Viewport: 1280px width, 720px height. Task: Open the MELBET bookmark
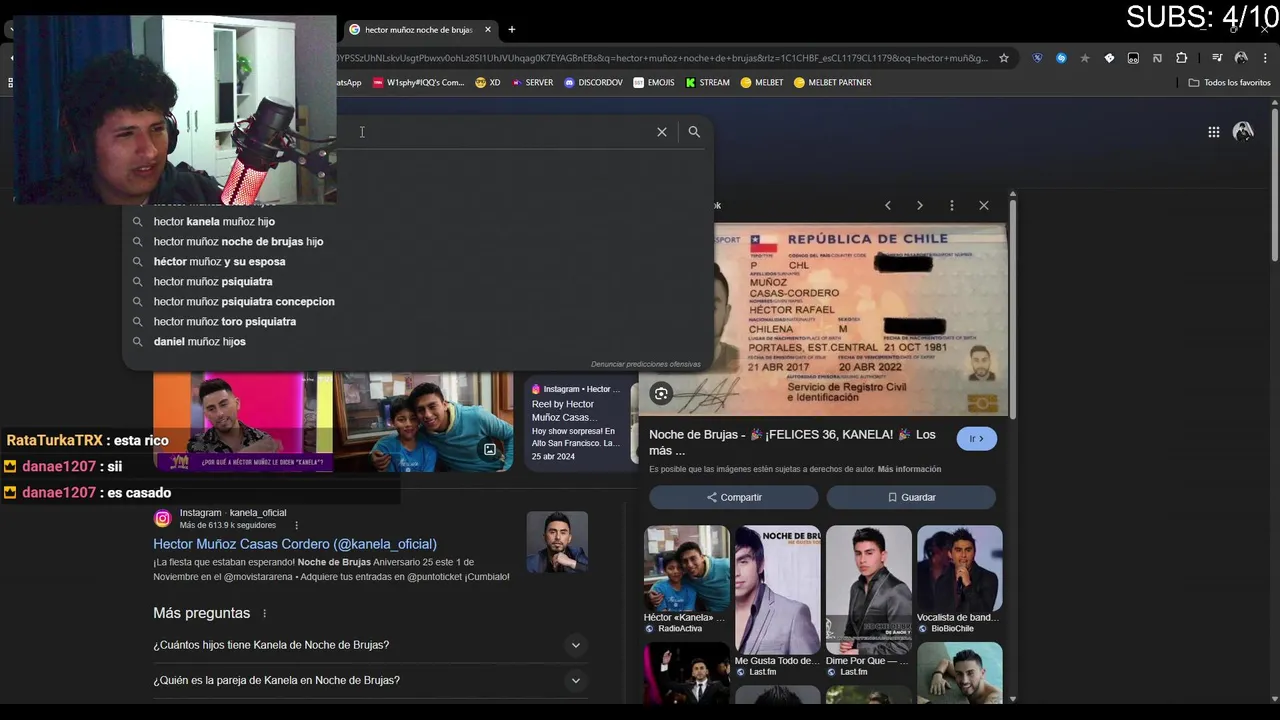click(762, 83)
